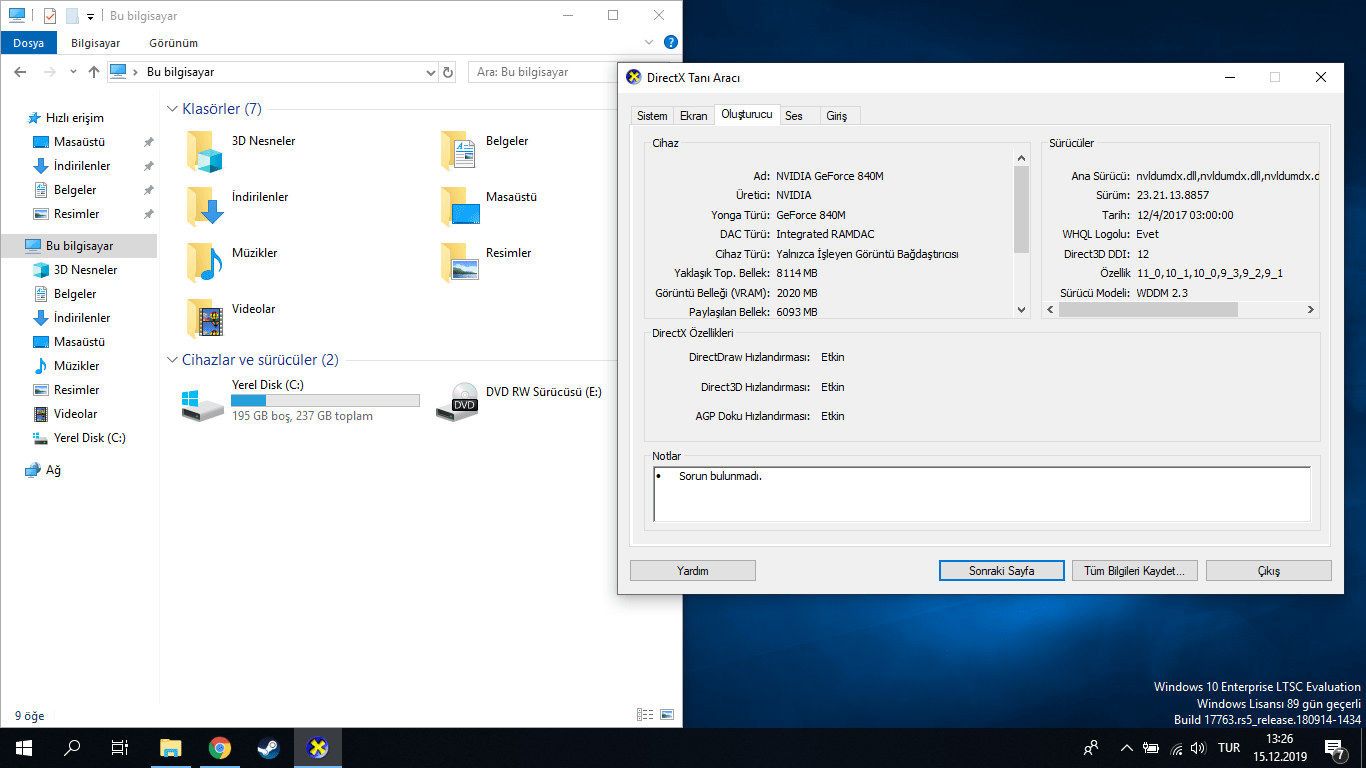Click the Explorer forward arrow
1366x768 pixels.
48,72
